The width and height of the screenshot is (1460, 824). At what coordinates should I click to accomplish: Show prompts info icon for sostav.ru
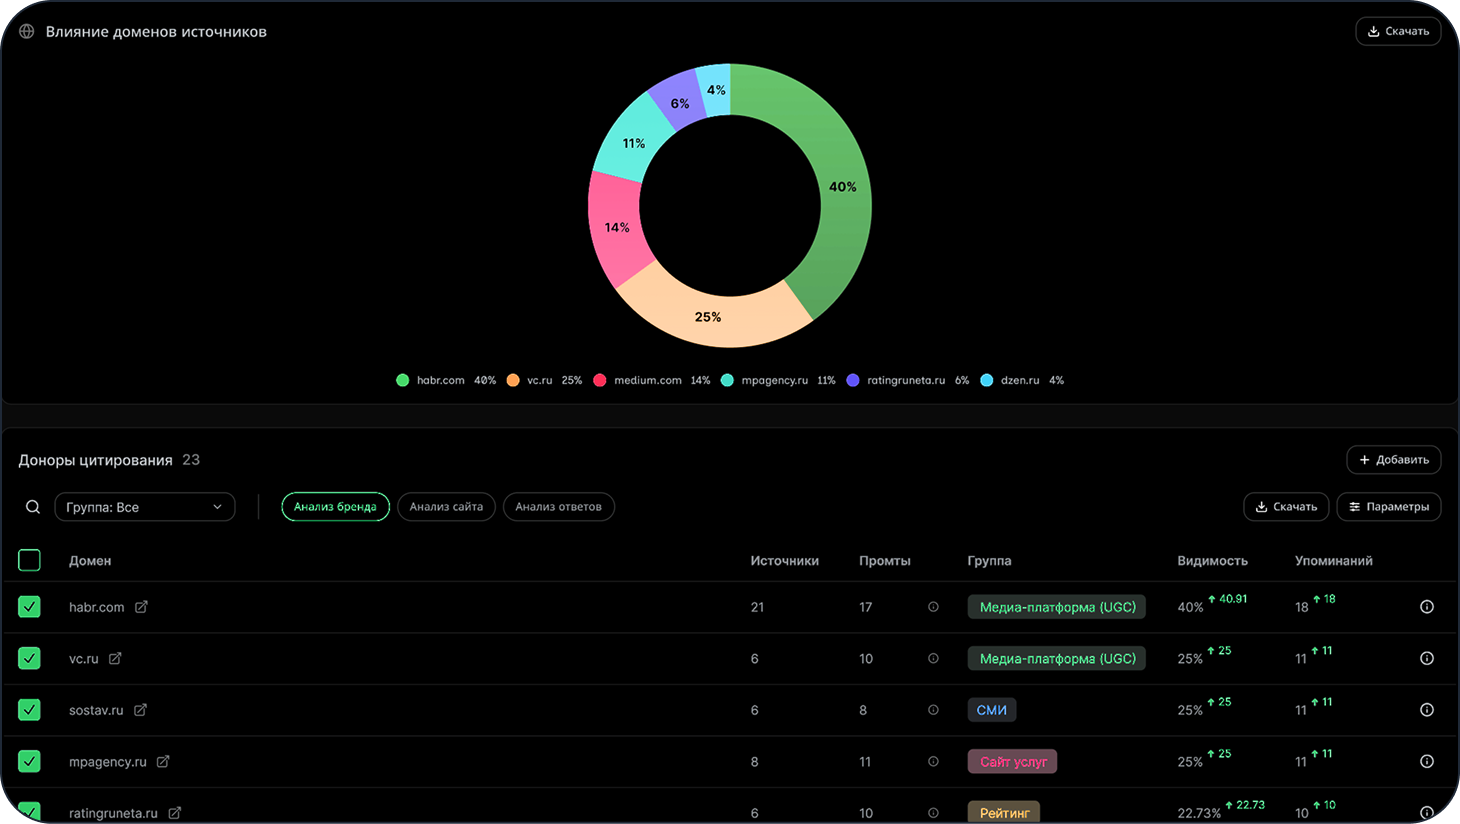(933, 710)
